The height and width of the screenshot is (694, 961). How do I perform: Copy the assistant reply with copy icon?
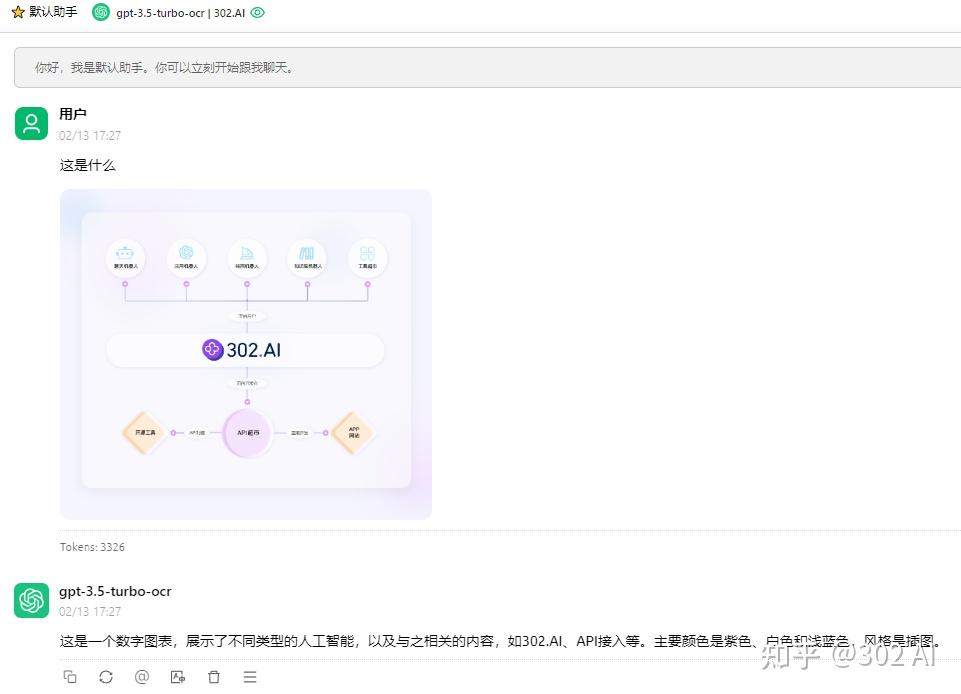(x=70, y=677)
